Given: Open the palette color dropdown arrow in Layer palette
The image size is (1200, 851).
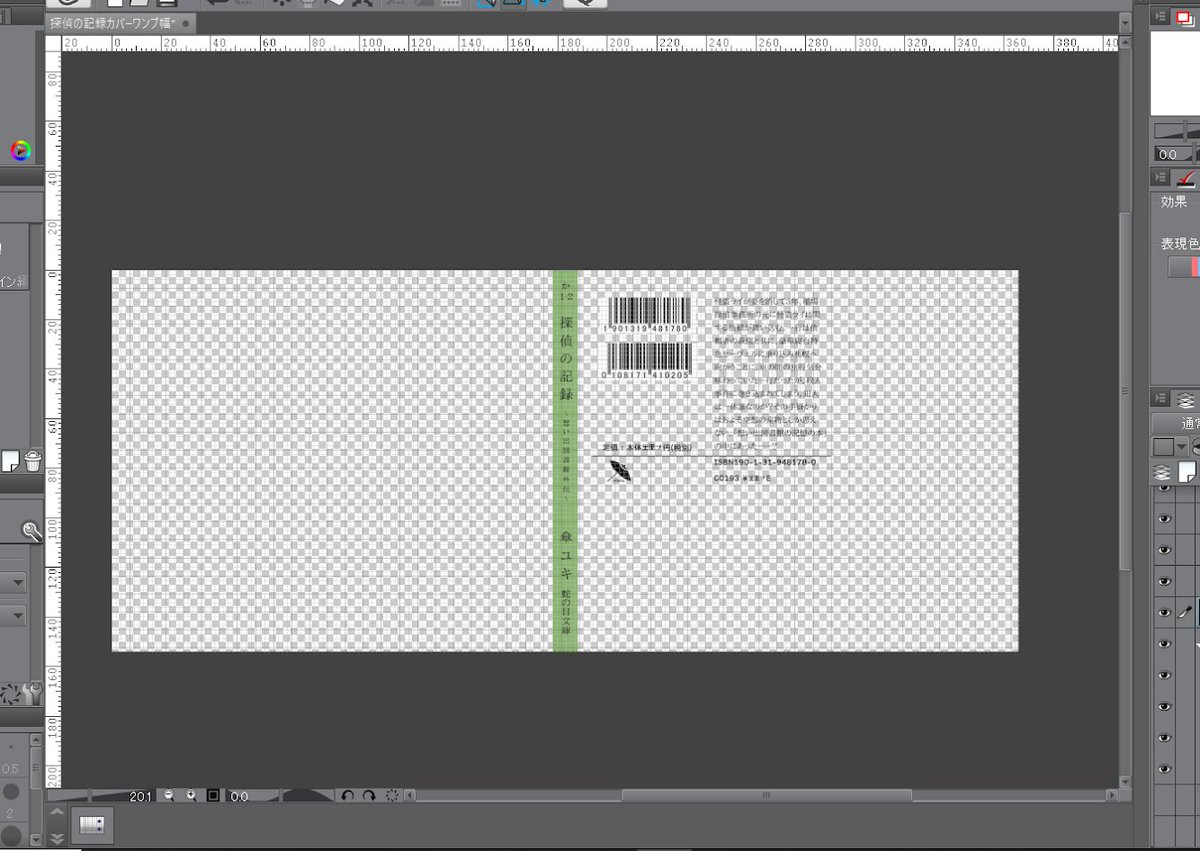Looking at the screenshot, I should point(1183,446).
